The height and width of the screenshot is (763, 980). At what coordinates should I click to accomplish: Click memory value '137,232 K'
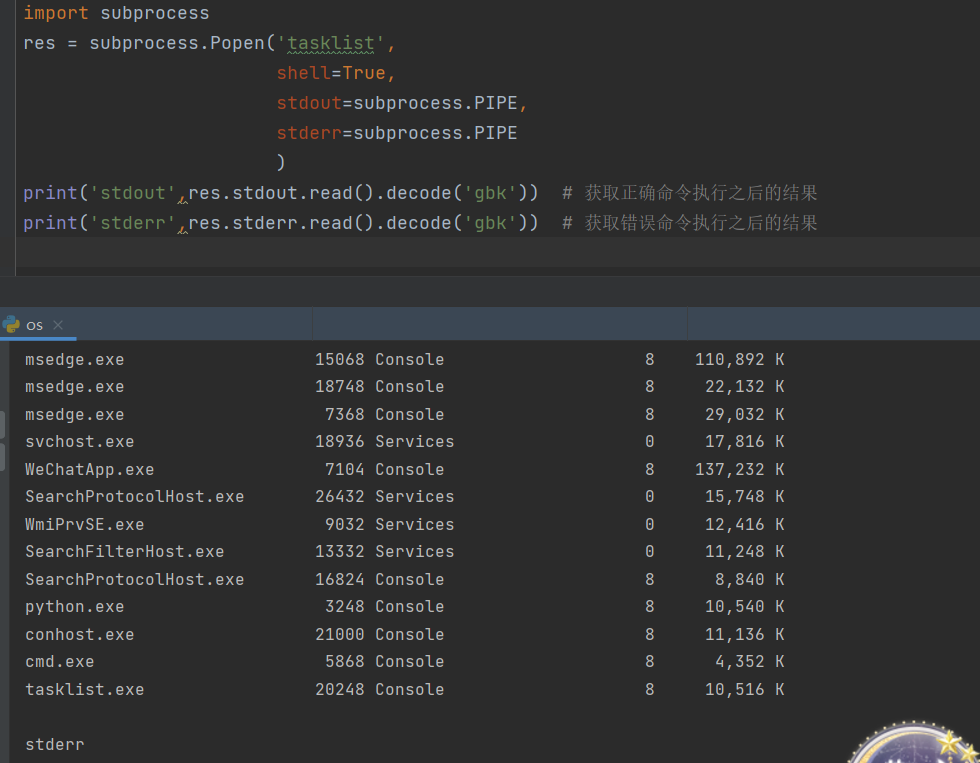pyautogui.click(x=739, y=470)
